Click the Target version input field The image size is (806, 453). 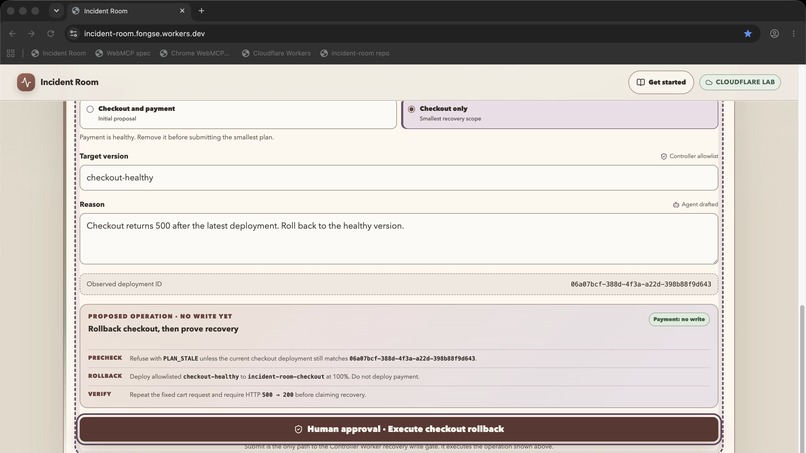pos(398,178)
